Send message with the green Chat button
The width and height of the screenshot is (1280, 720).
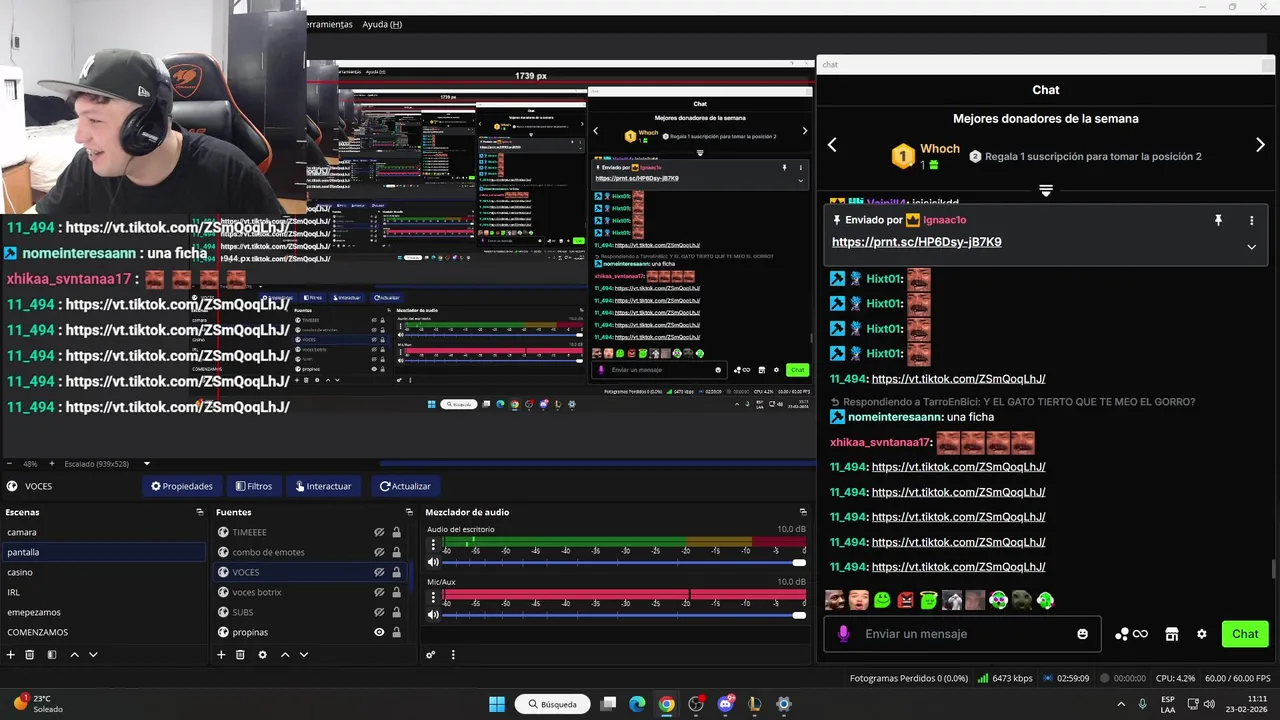1245,634
